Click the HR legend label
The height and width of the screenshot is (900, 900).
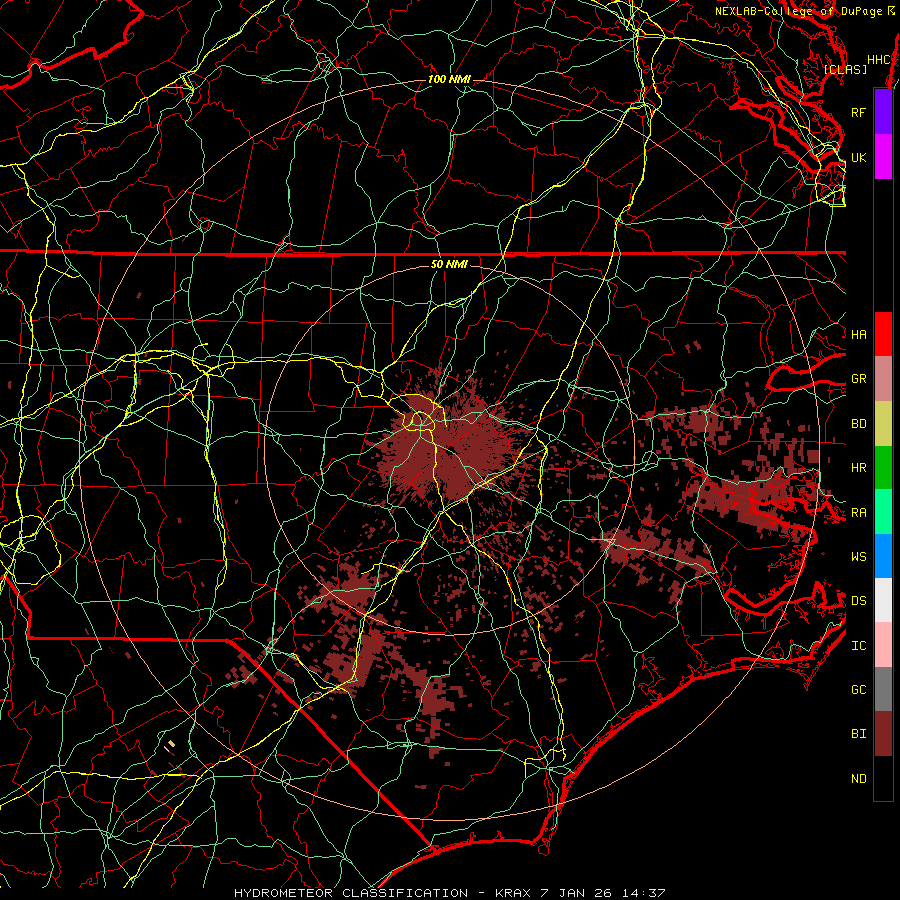tap(858, 468)
